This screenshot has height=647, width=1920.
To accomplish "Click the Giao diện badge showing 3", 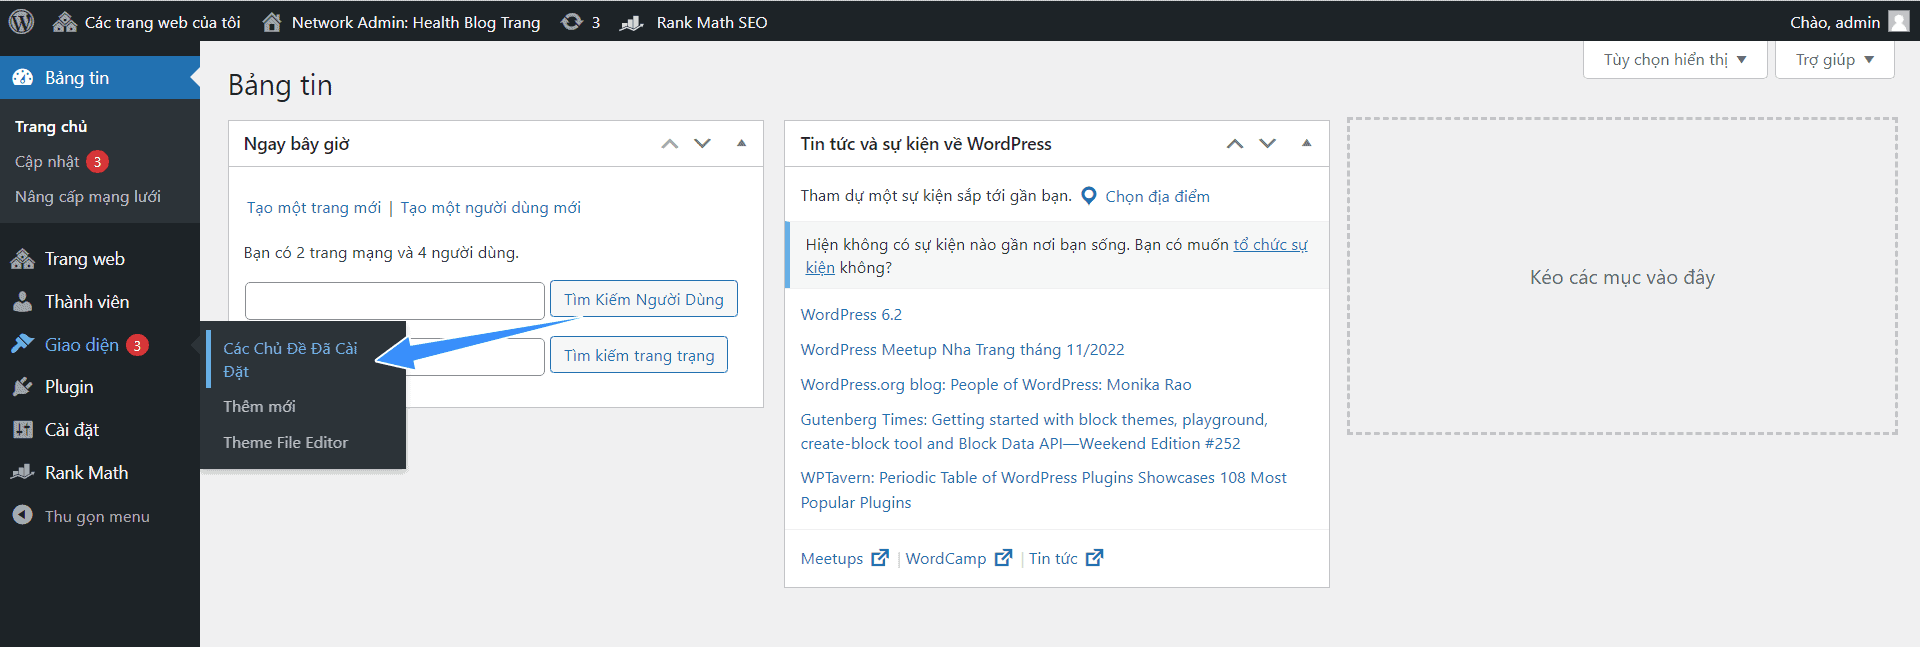I will point(137,345).
